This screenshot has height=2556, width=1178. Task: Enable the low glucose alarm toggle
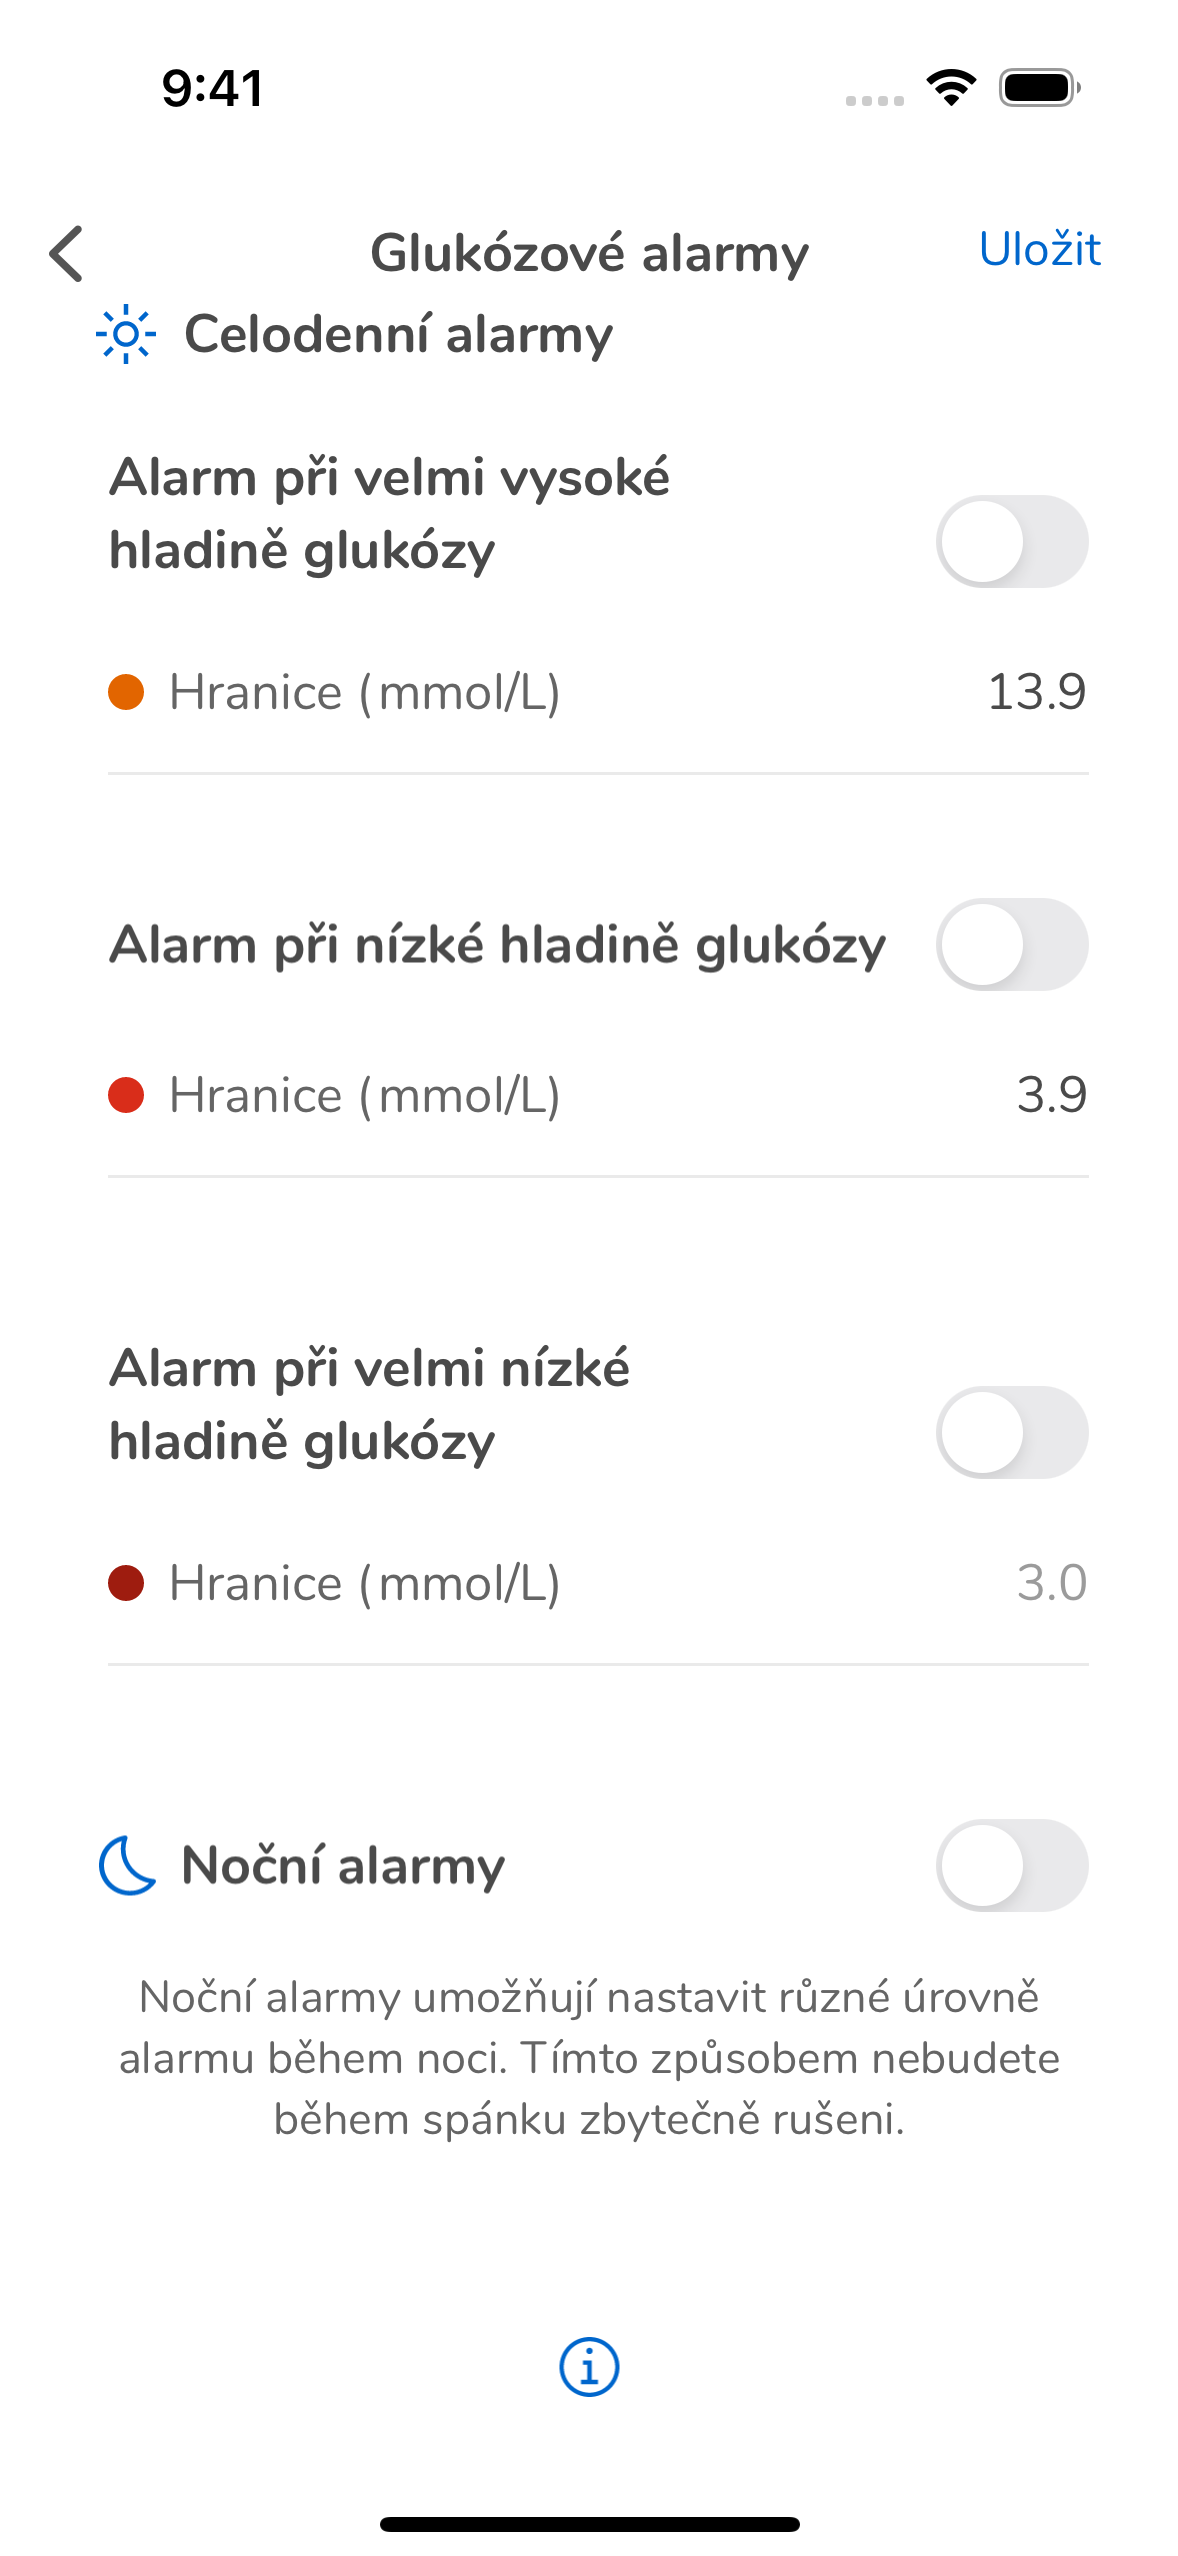tap(1012, 944)
